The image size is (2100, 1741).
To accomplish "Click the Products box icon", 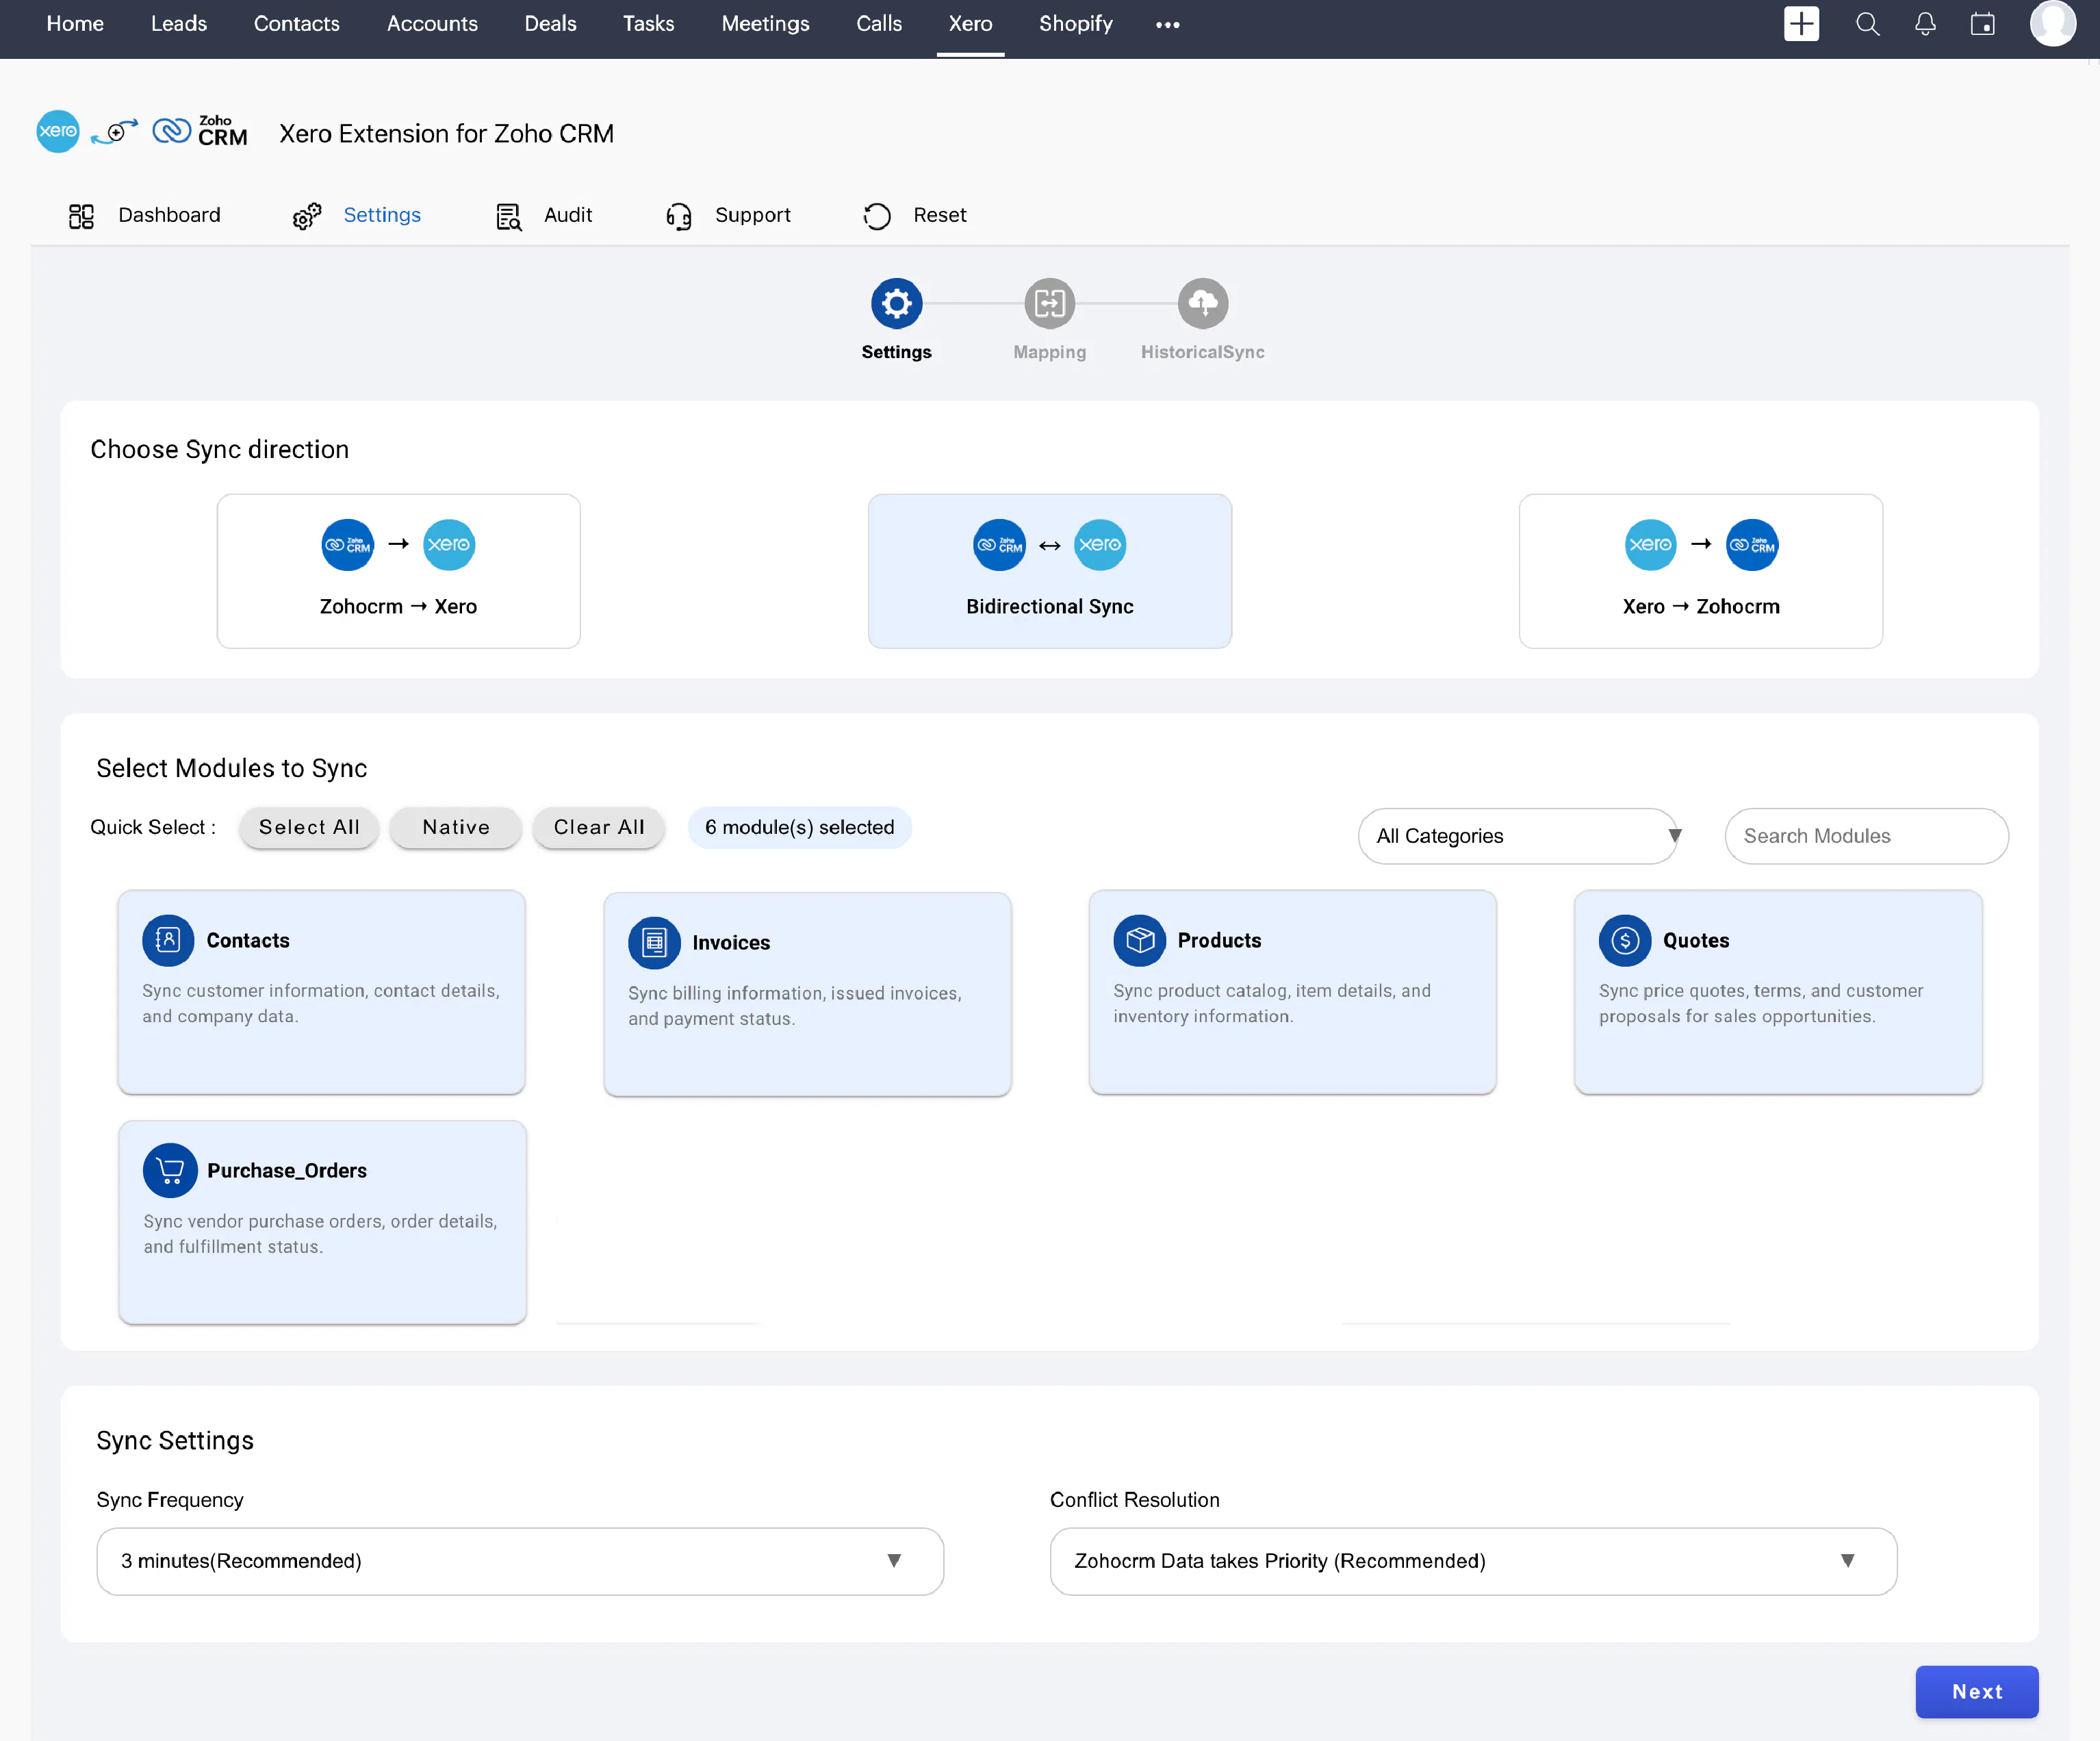I will click(1139, 940).
